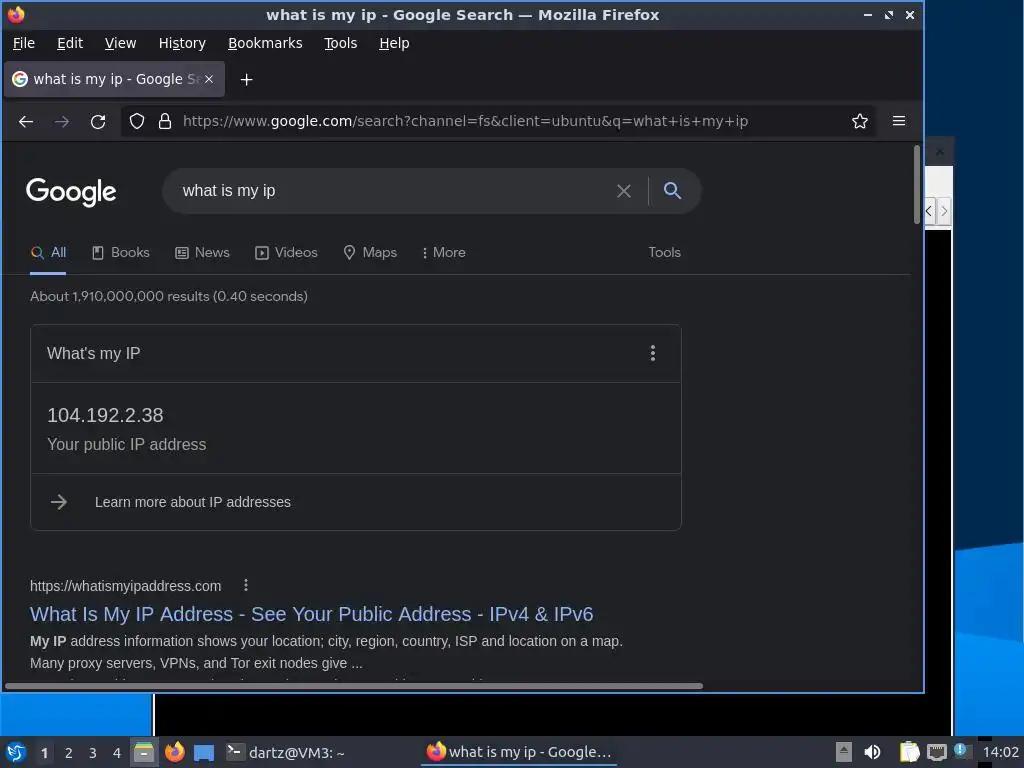The width and height of the screenshot is (1024, 768).
Task: Open a new tab
Action: pos(246,80)
